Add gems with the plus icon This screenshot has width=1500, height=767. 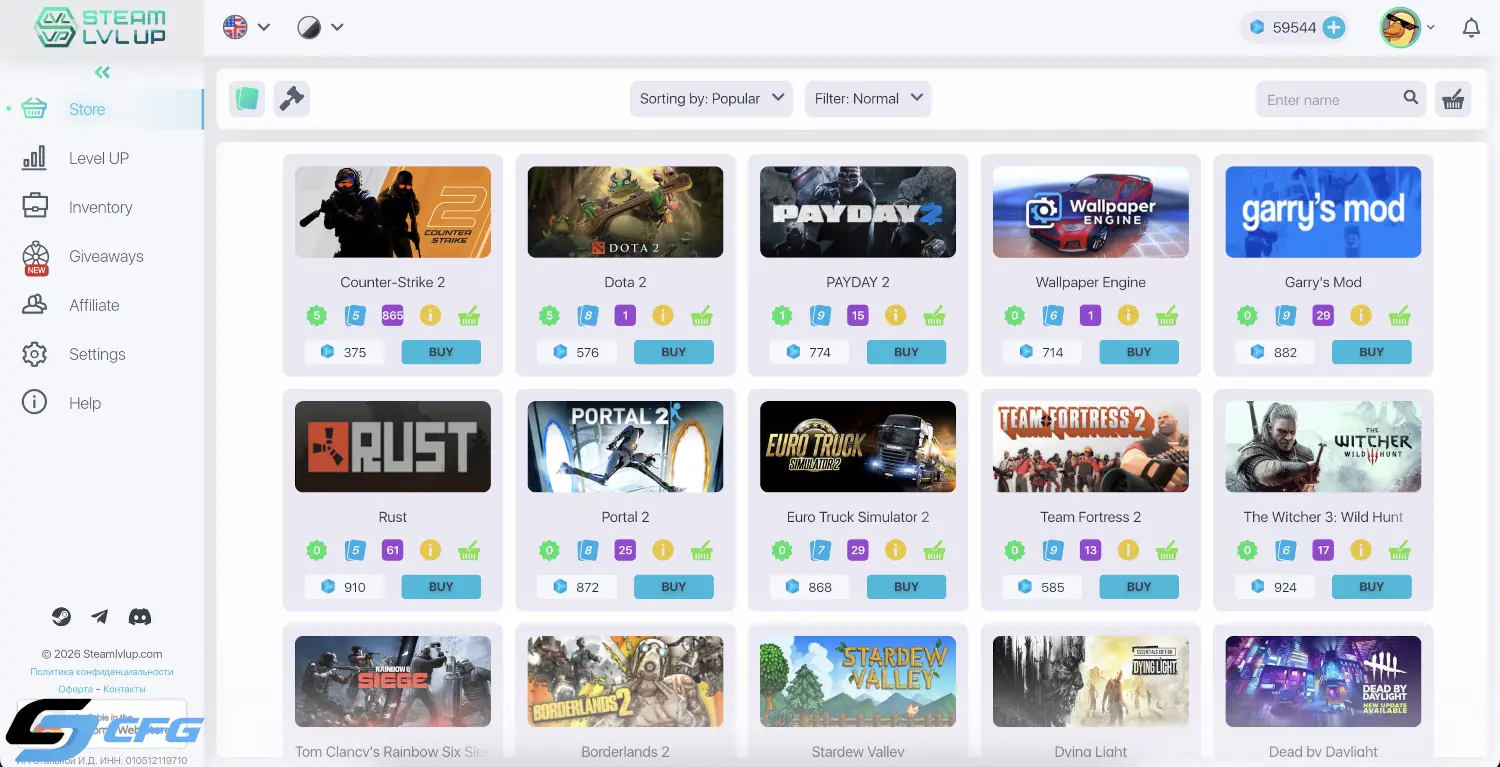point(1333,28)
